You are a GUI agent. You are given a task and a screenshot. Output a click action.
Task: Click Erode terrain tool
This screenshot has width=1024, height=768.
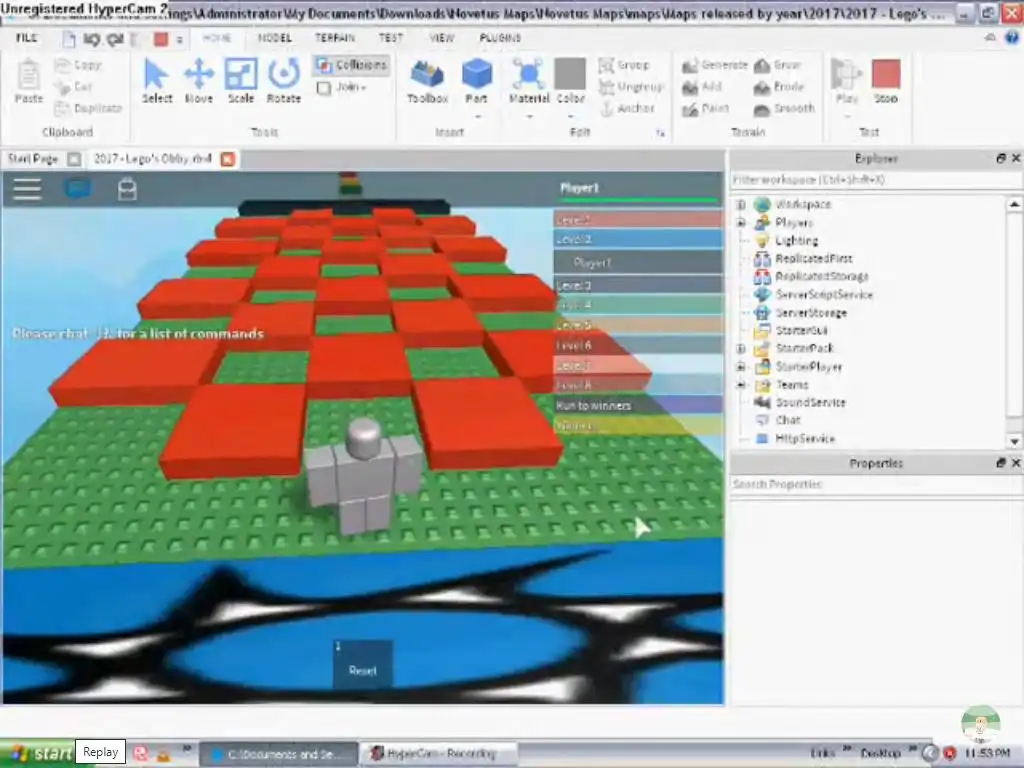click(778, 86)
